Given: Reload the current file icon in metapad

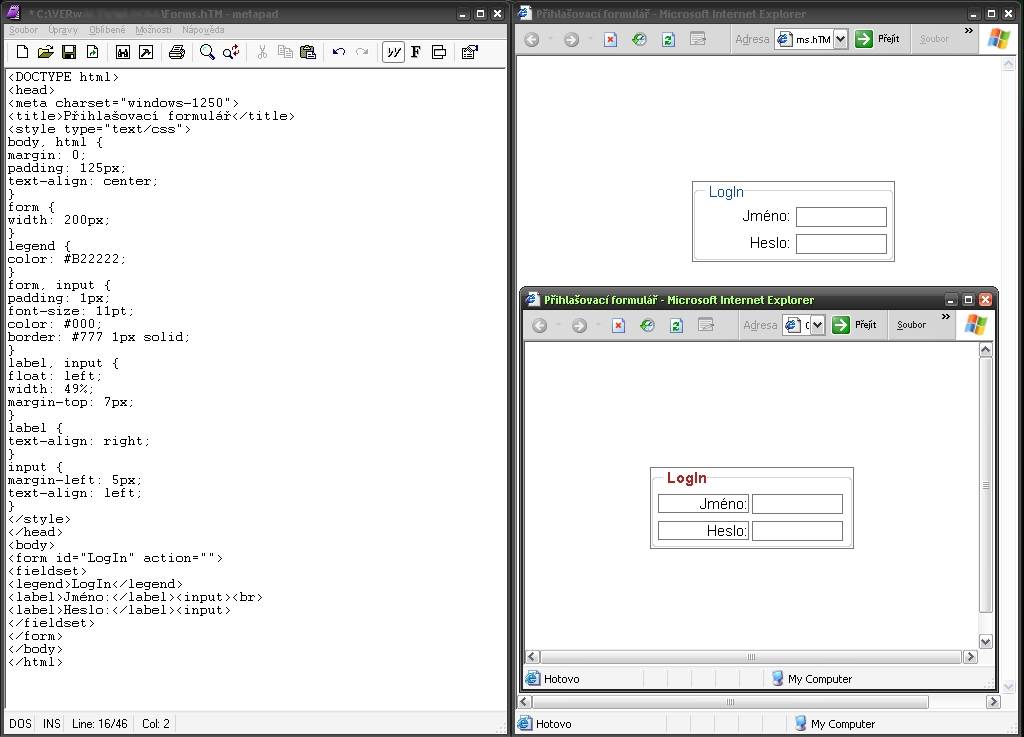Looking at the screenshot, I should pos(92,52).
